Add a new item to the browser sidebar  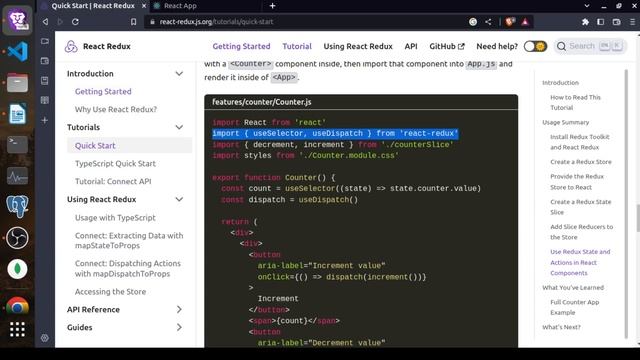(x=44, y=120)
